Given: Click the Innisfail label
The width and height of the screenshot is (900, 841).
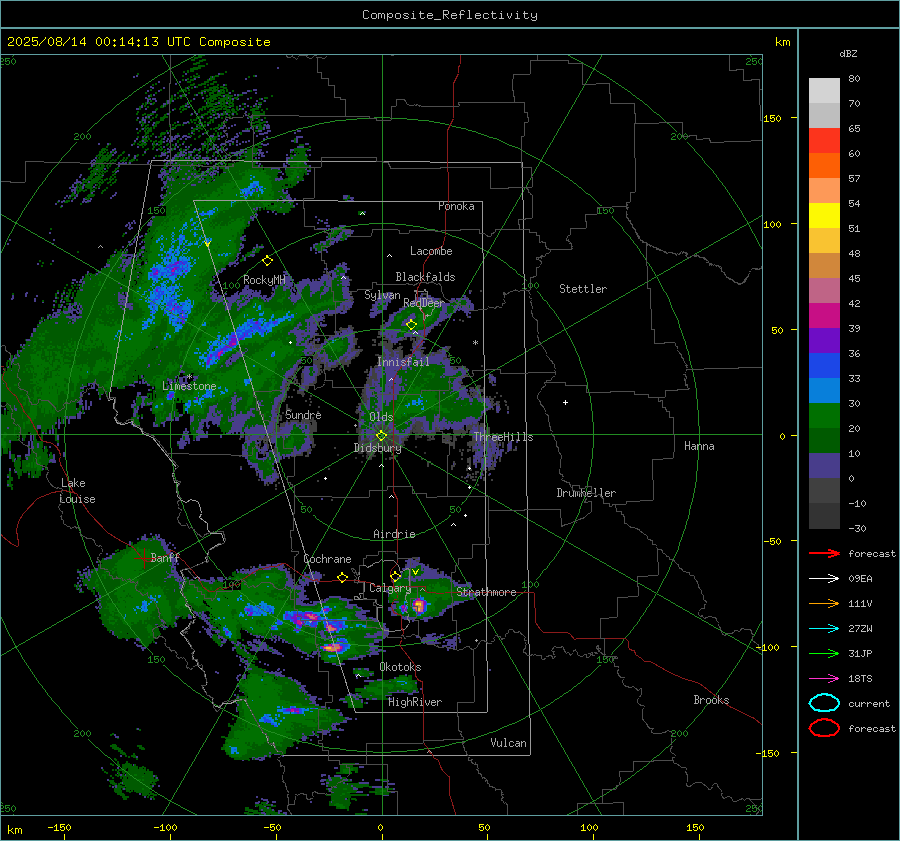Looking at the screenshot, I should (x=403, y=362).
